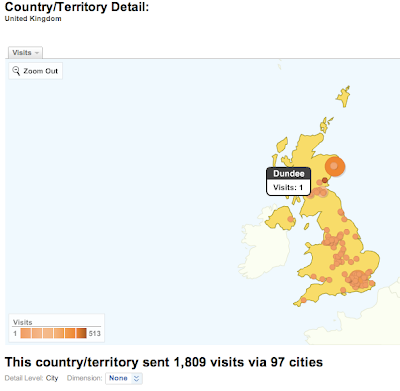
Task: Click the Visits legend title
Action: coord(23,322)
